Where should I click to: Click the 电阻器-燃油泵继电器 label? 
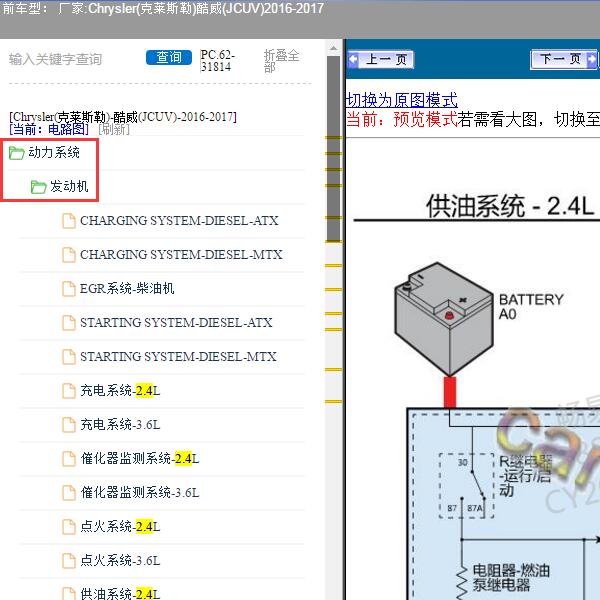[511, 577]
